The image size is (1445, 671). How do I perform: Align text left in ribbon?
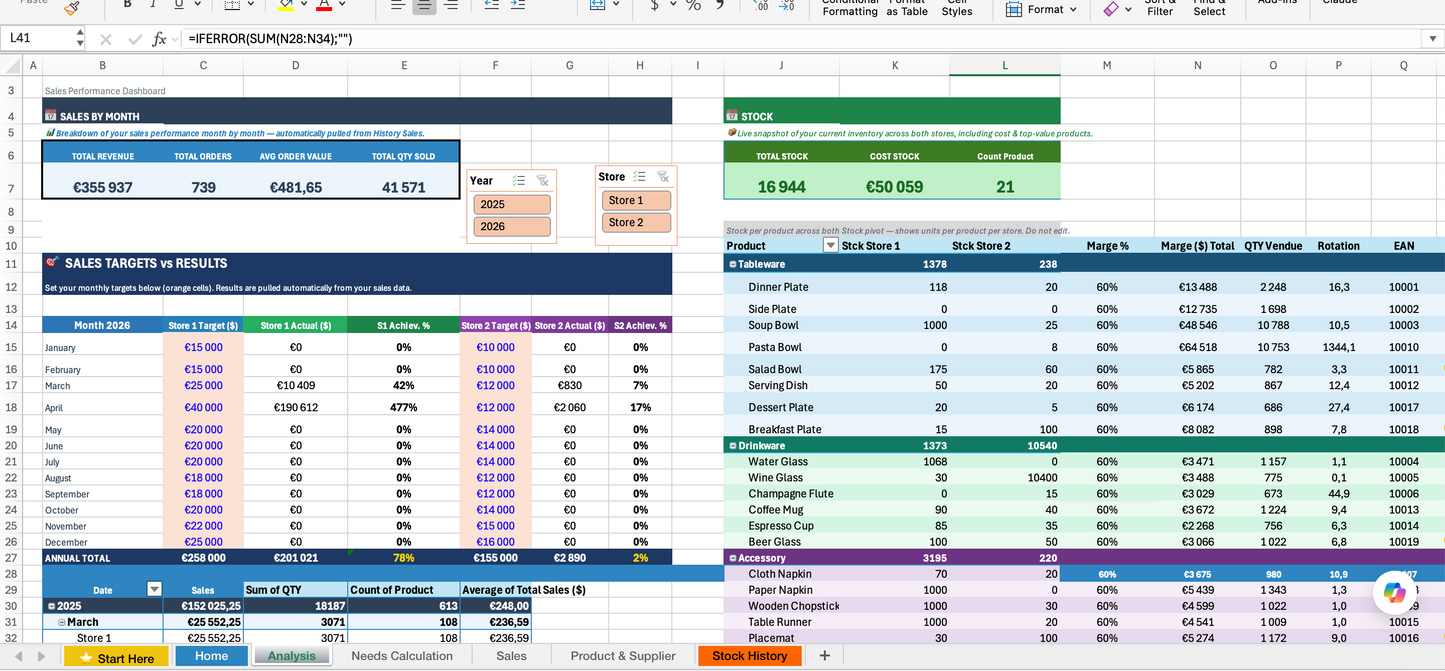(397, 5)
